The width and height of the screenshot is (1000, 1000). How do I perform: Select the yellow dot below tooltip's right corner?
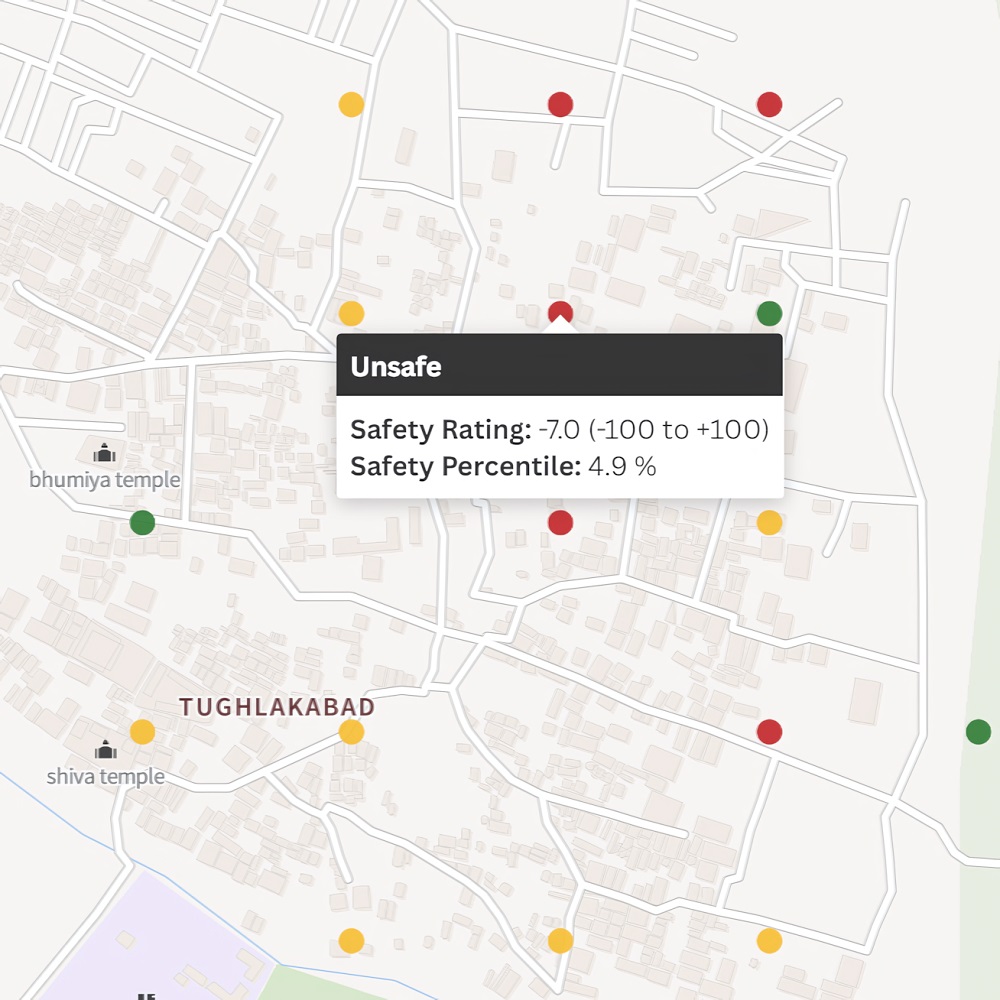pyautogui.click(x=770, y=522)
